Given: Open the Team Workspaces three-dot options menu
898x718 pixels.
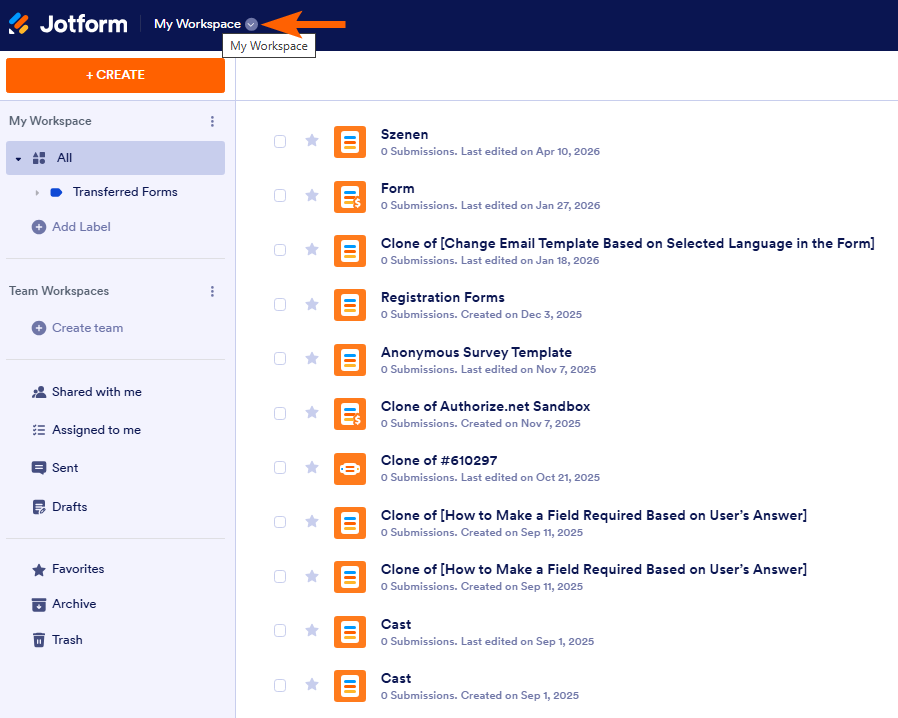Looking at the screenshot, I should (x=212, y=291).
